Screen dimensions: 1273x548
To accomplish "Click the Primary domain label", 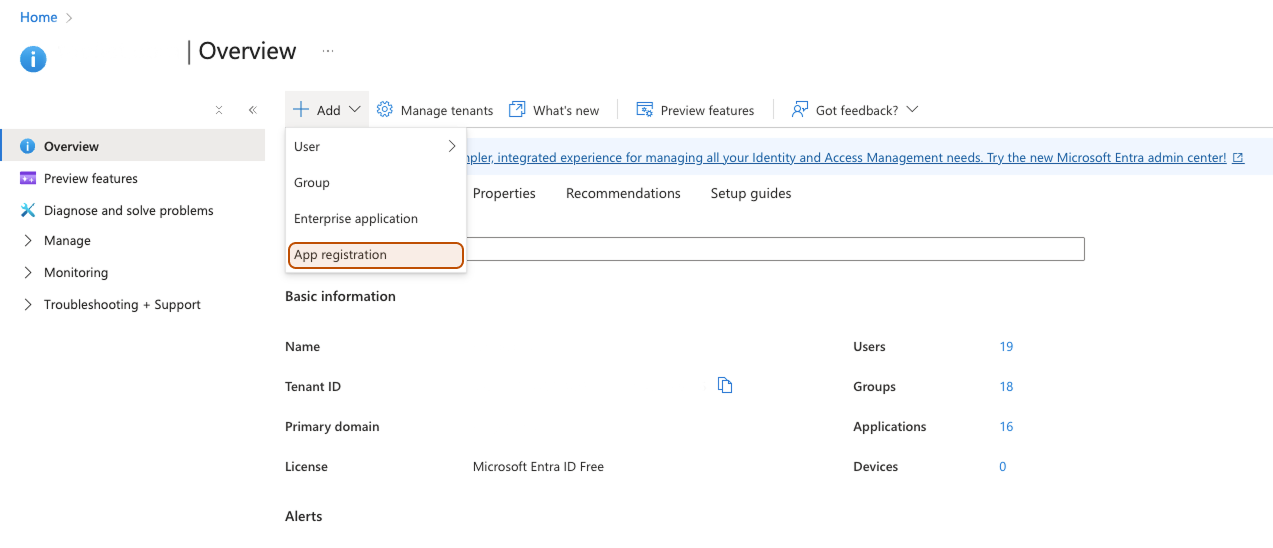I will coord(332,427).
